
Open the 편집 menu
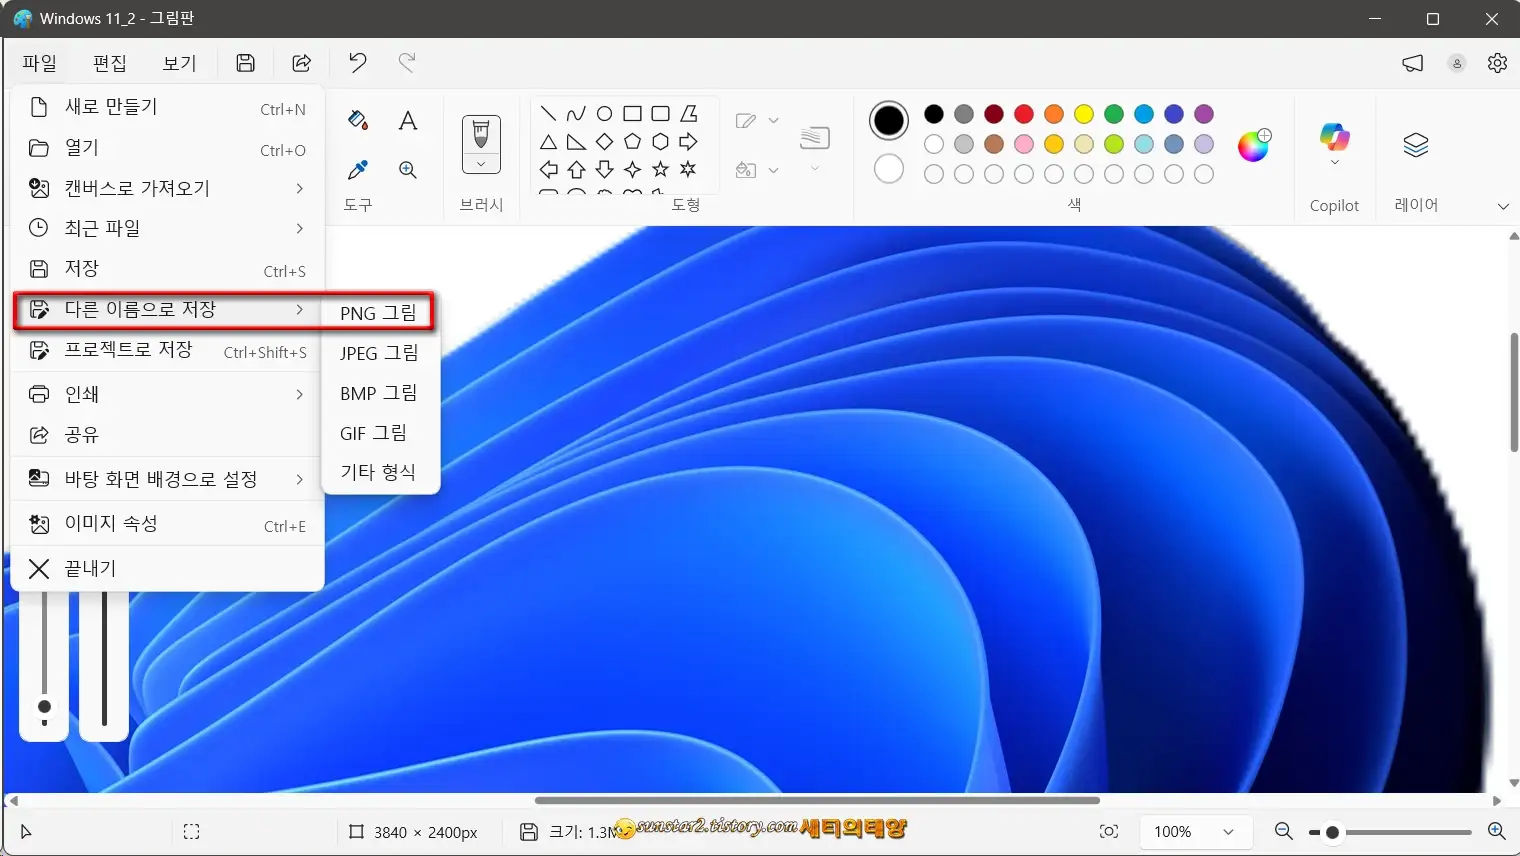coord(110,63)
